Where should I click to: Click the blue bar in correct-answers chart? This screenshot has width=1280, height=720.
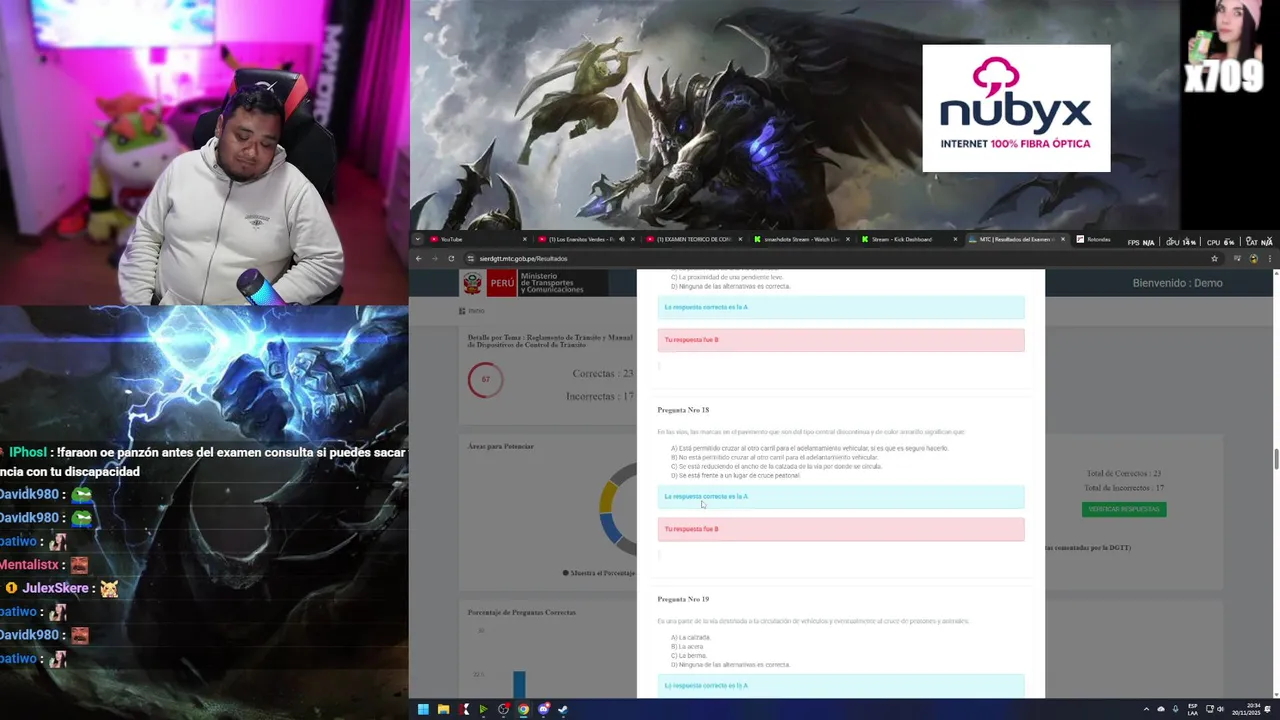(x=519, y=684)
